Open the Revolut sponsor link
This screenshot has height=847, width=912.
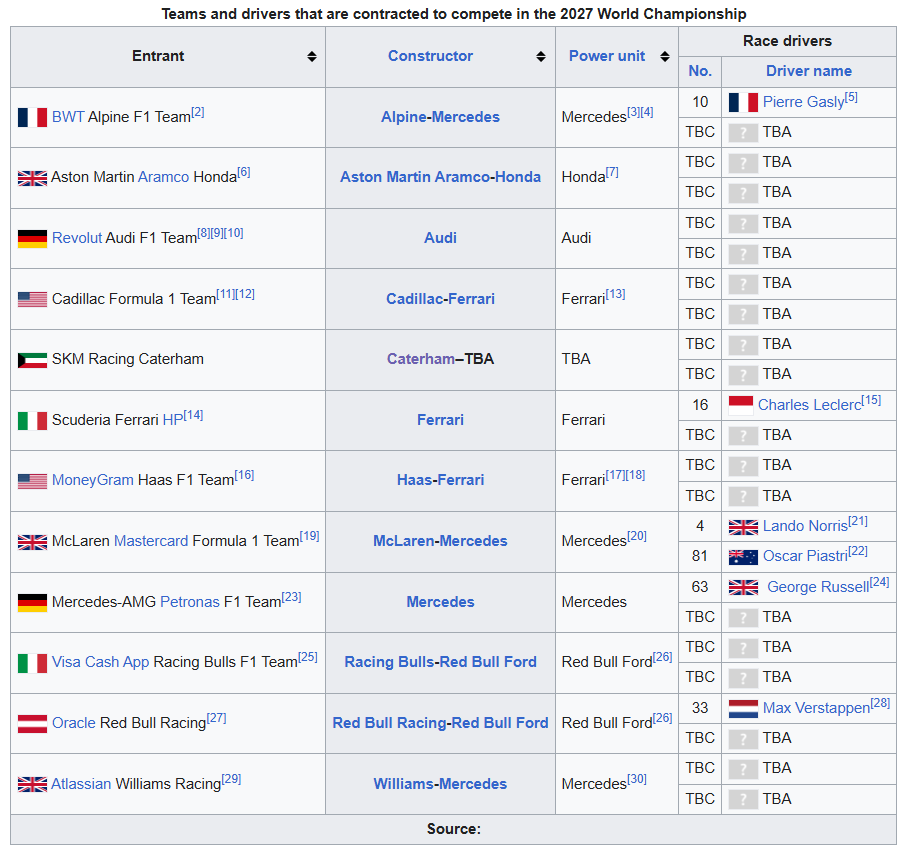coord(77,238)
